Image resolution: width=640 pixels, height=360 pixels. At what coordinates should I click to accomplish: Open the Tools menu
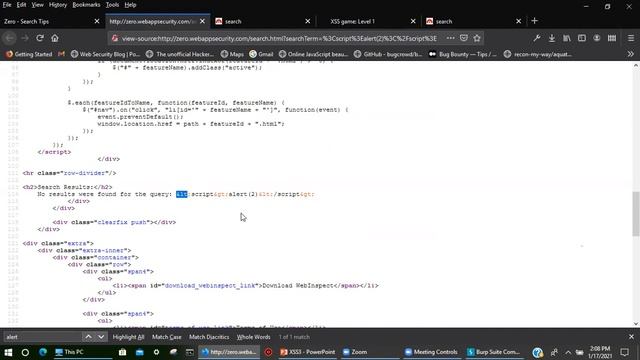coord(112,5)
